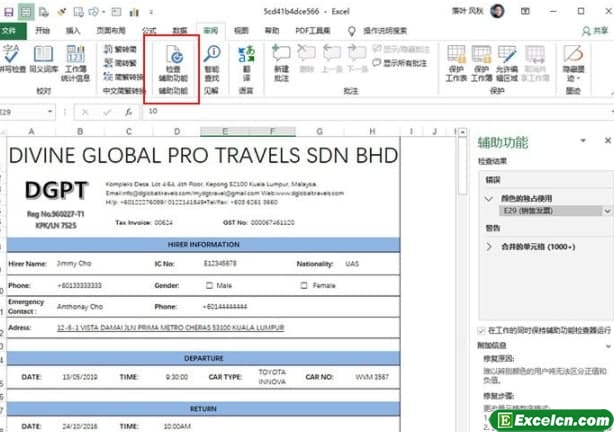Viewport: 614px width, 432px height.
Task: Convert Simplified to Traditional (简转繁)
Action: coord(120,63)
